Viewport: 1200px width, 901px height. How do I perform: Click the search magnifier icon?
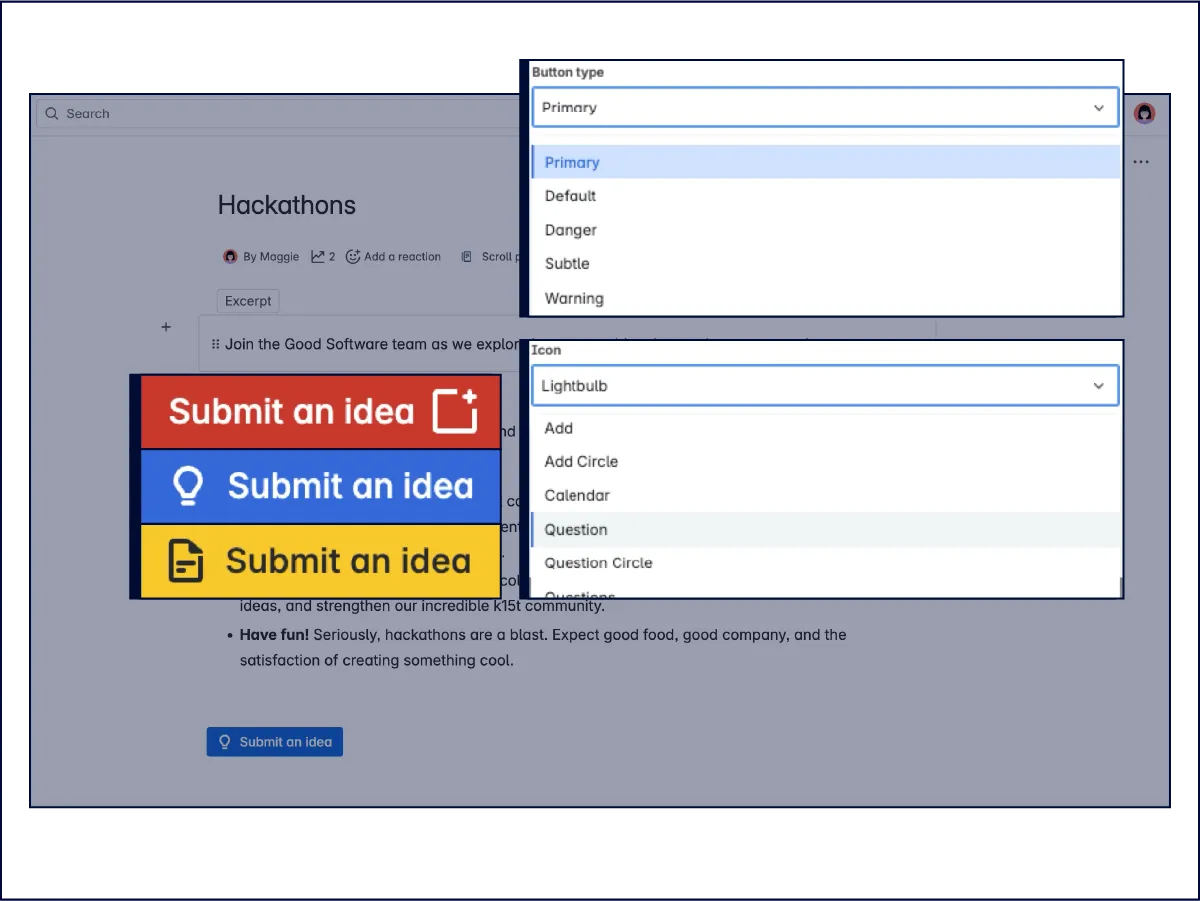tap(52, 114)
